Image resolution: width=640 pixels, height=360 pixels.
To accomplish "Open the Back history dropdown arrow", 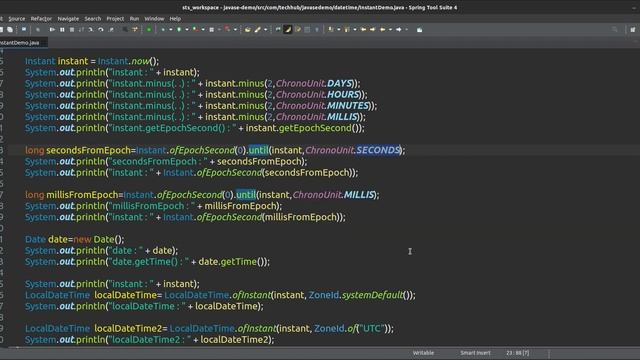I will coord(390,29).
